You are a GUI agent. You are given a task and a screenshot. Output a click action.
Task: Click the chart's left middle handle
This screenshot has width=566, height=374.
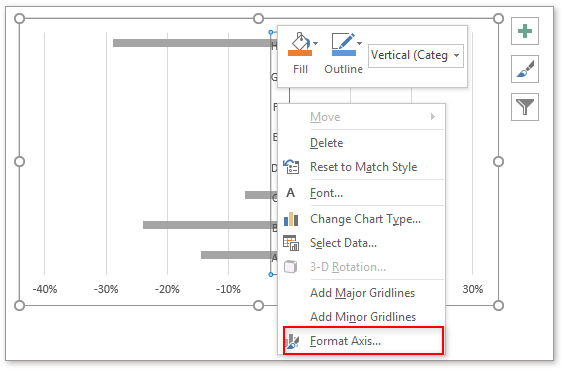click(x=19, y=161)
